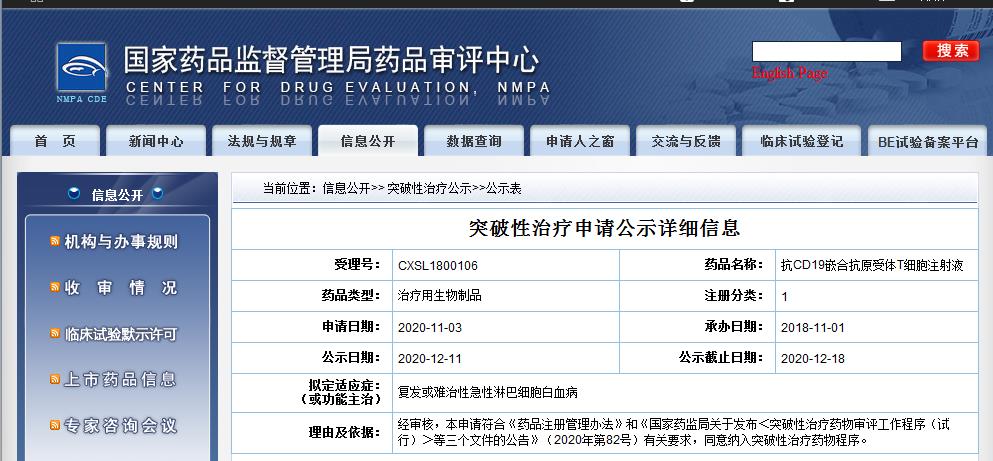This screenshot has height=461, width=993.
Task: Go to the 申请人之窗 tab
Action: click(x=580, y=142)
